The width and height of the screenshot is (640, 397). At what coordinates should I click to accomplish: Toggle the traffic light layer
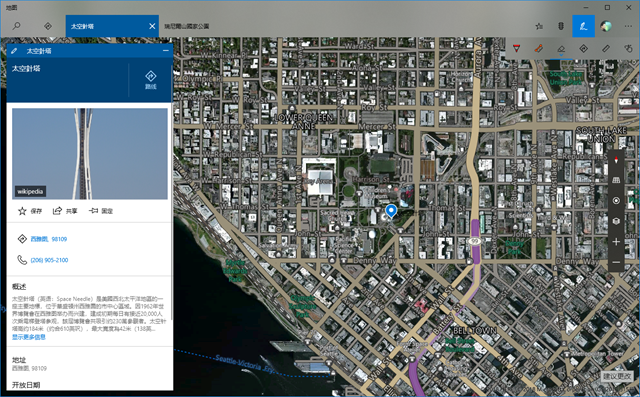point(561,26)
